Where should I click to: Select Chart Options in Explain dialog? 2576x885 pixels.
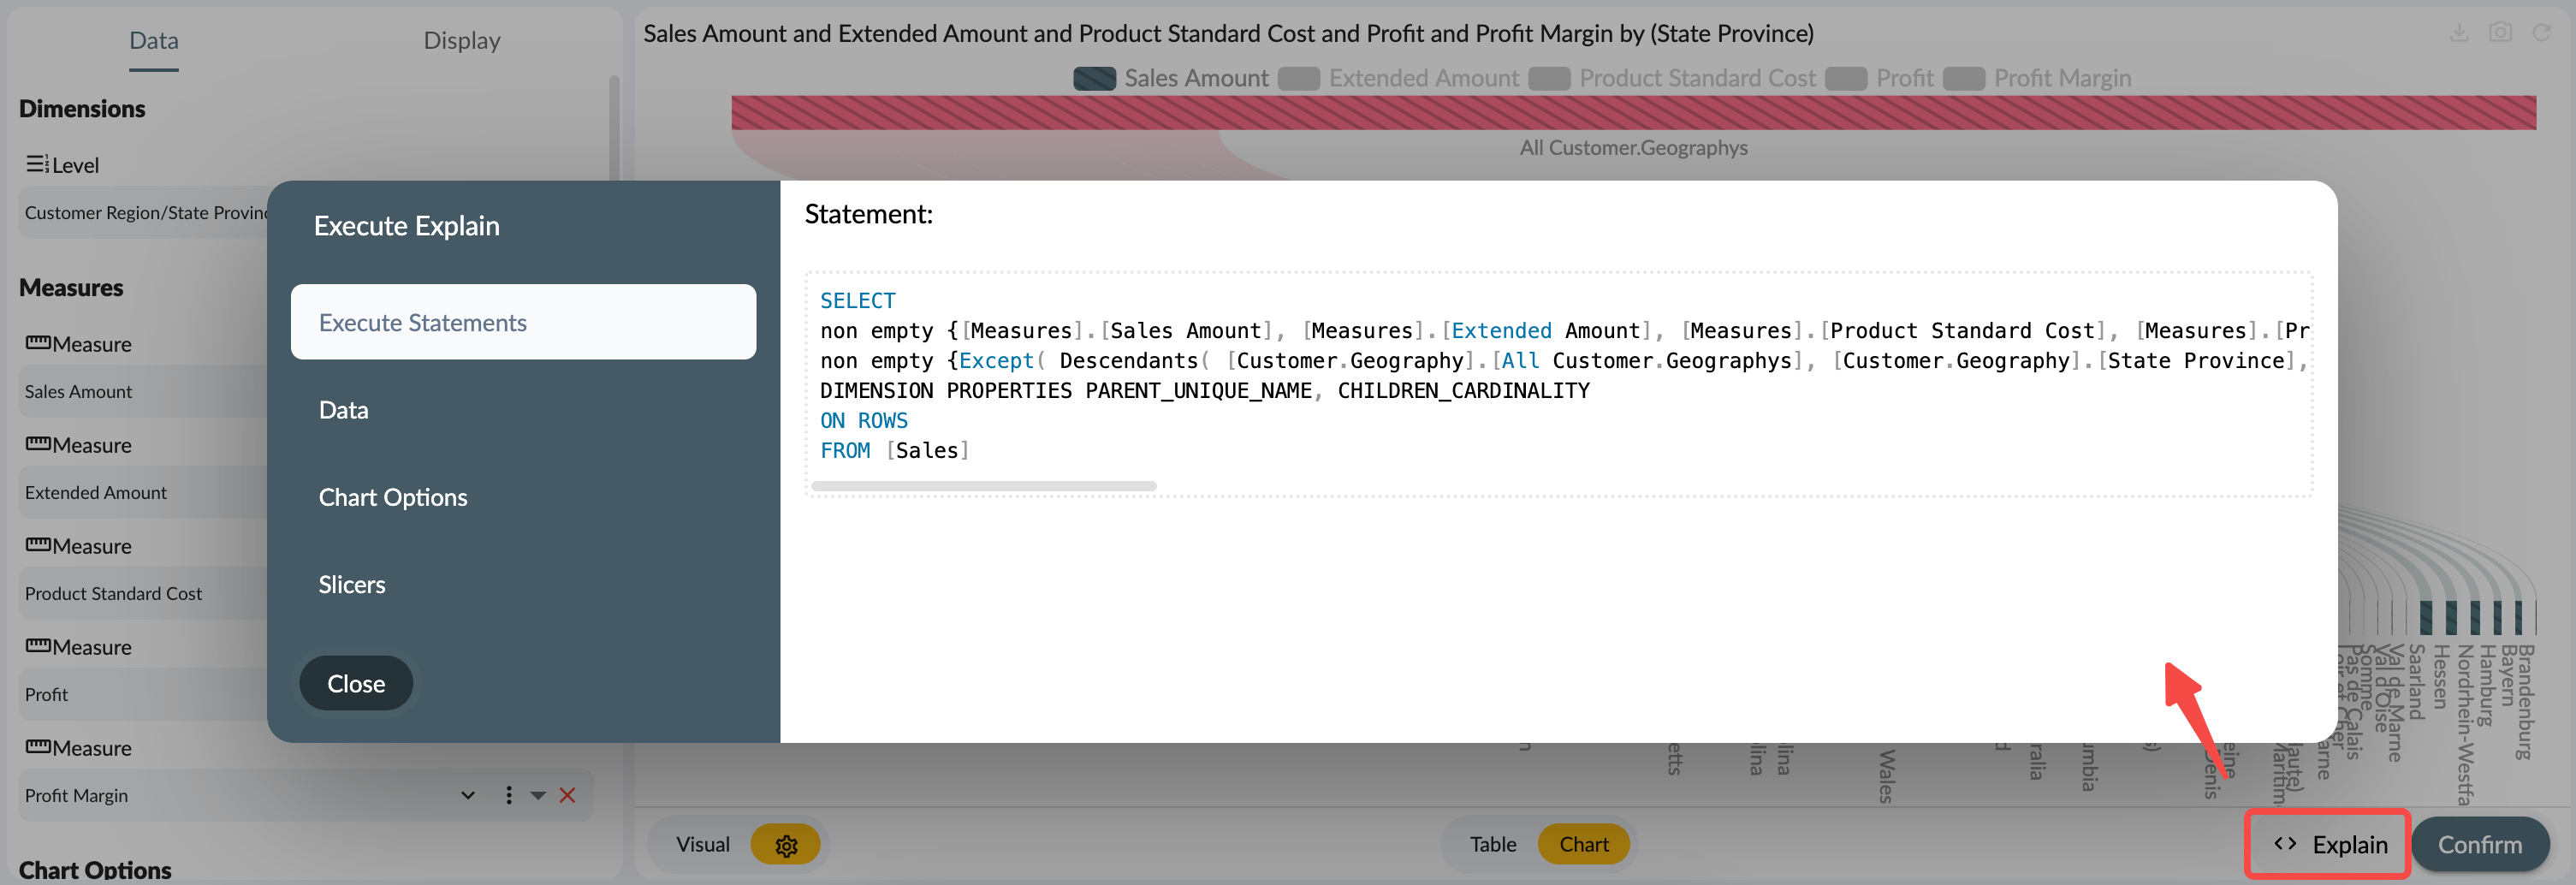(393, 497)
